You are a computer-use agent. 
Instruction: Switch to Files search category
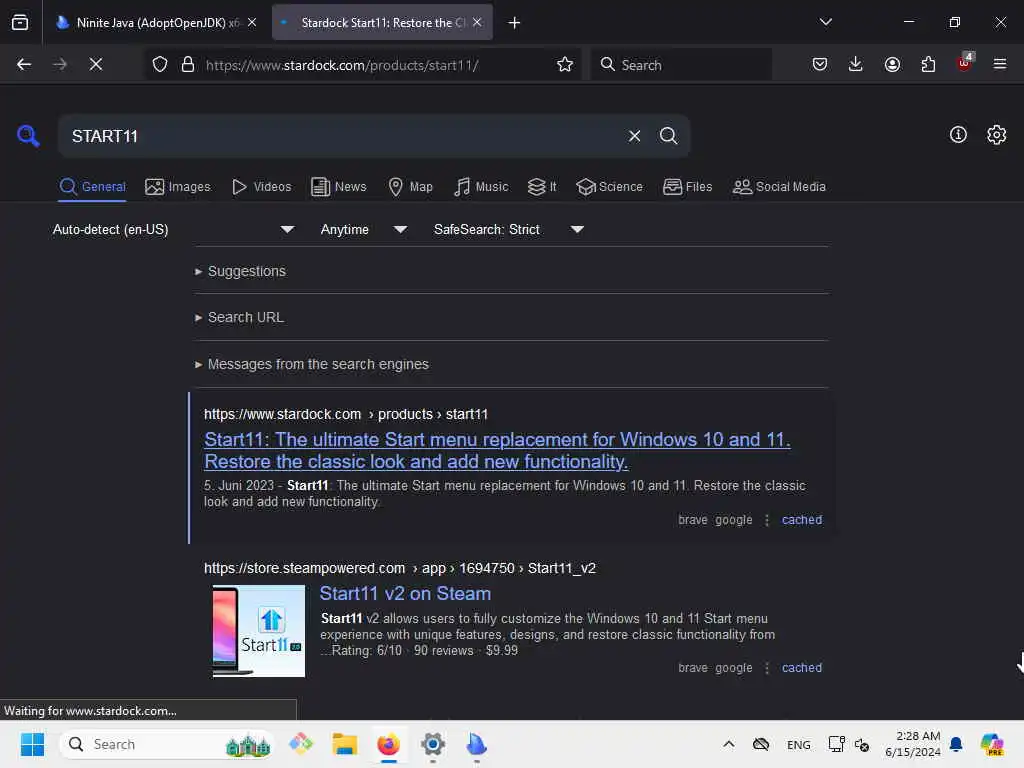click(x=687, y=187)
